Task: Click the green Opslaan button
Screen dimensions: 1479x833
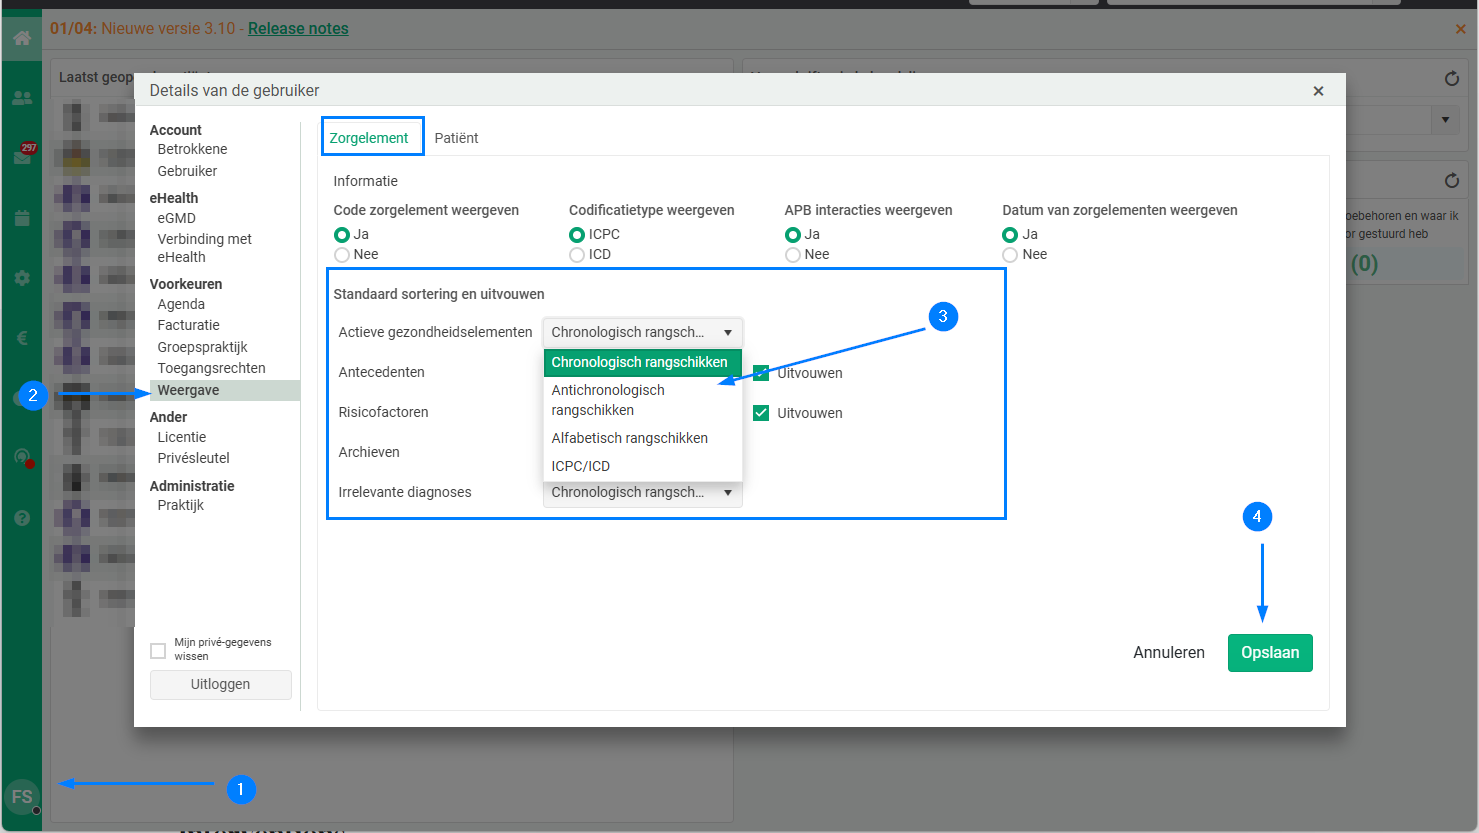Action: pyautogui.click(x=1270, y=653)
